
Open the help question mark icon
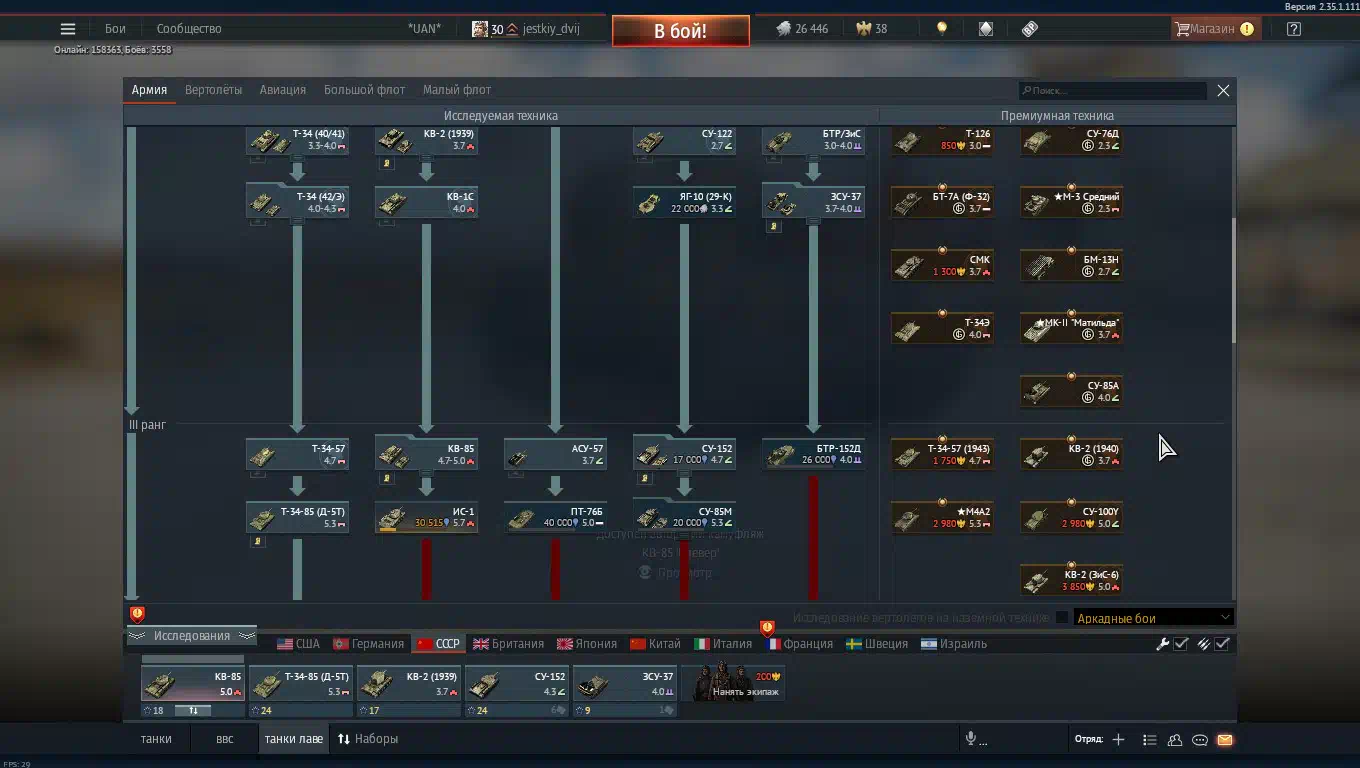click(1294, 29)
